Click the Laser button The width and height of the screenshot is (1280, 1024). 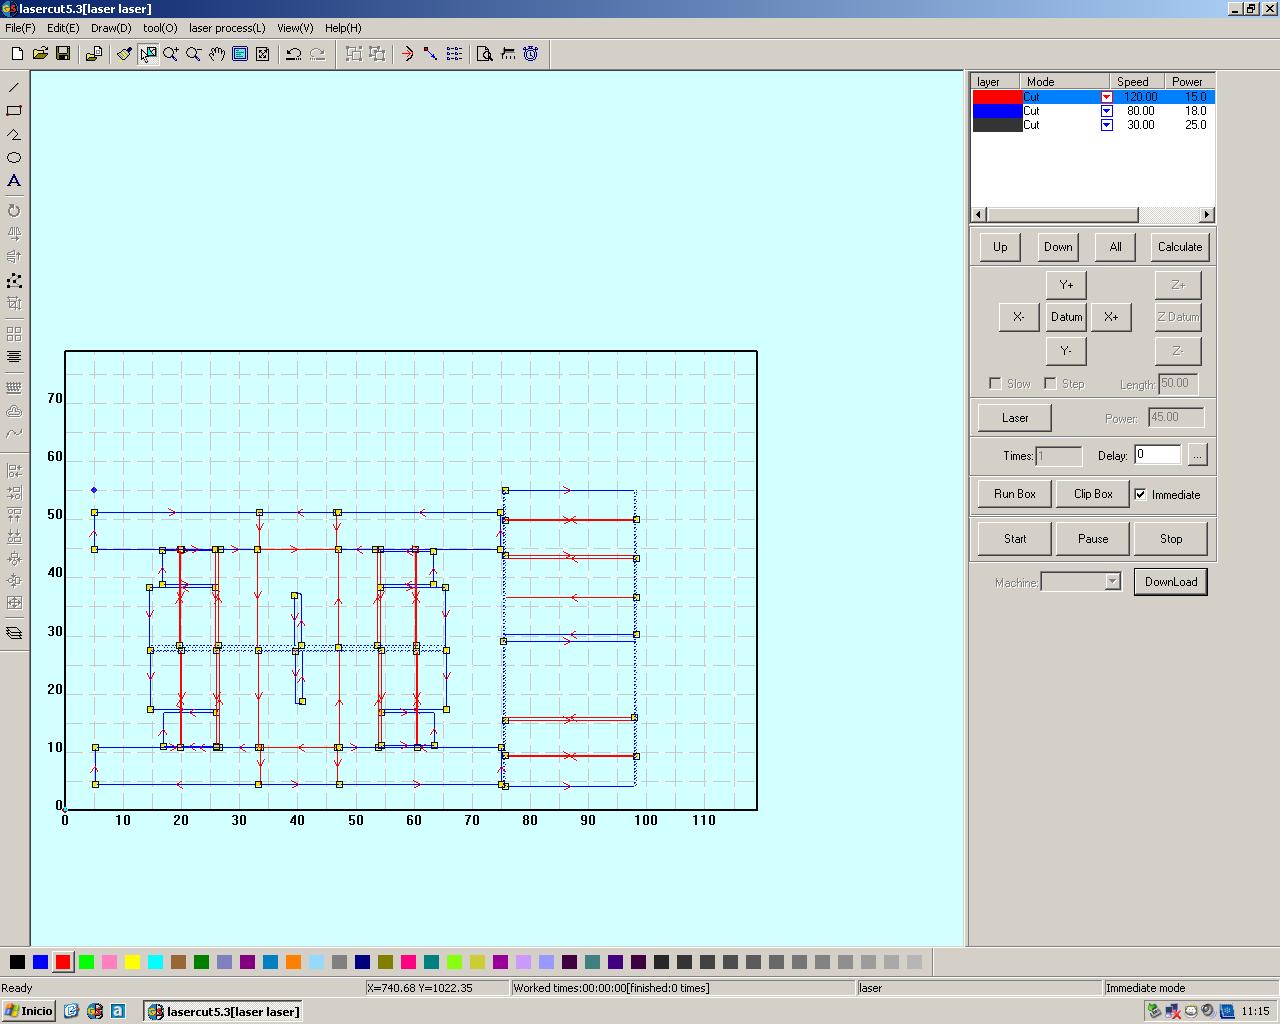pos(1015,418)
